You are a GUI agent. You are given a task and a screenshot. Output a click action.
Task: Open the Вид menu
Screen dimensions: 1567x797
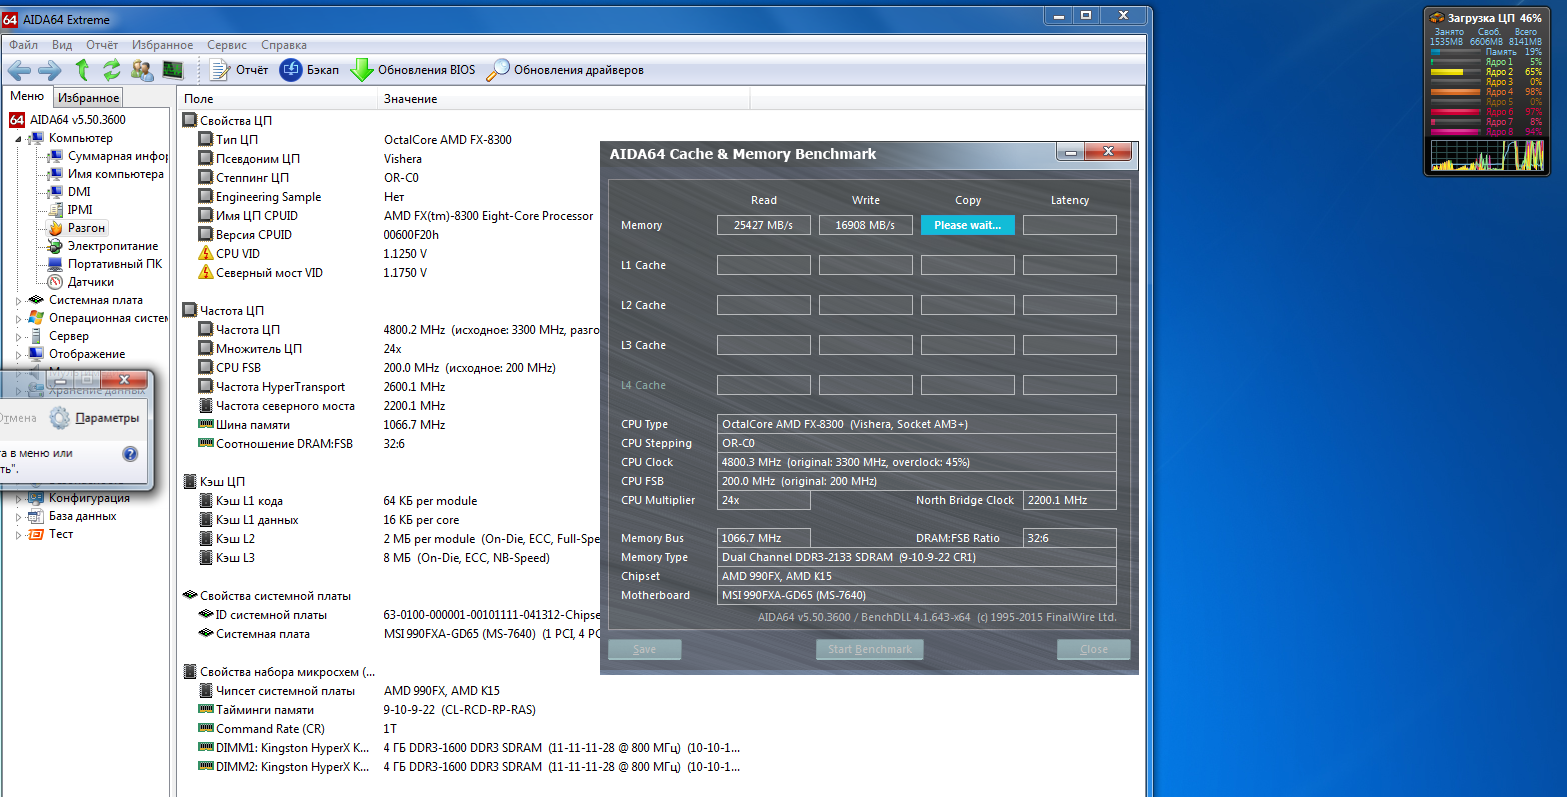[x=62, y=45]
